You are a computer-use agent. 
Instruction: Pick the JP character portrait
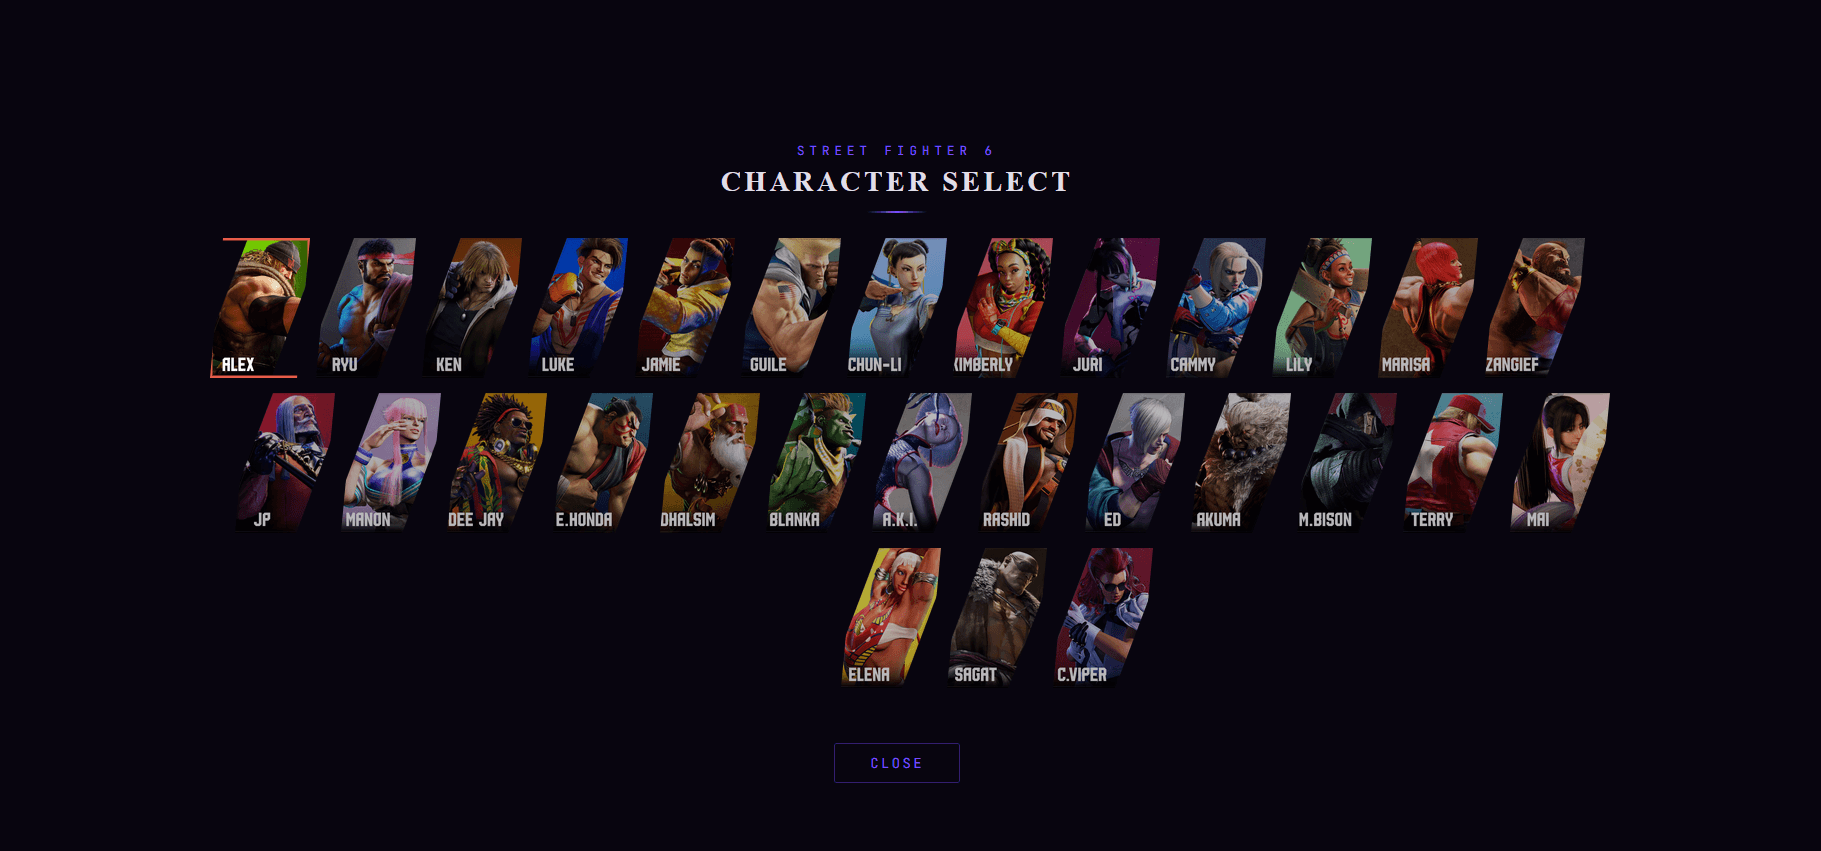[x=286, y=462]
